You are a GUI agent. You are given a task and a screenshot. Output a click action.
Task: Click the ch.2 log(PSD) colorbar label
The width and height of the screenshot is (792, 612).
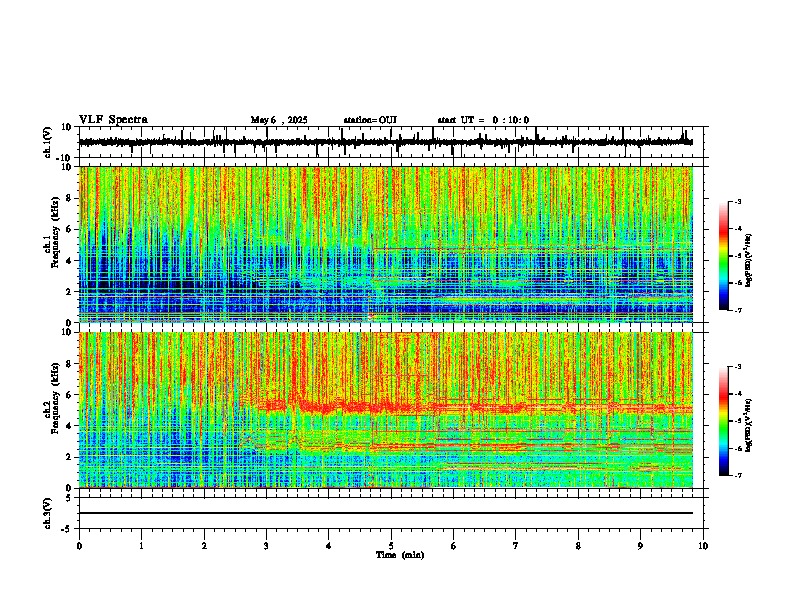pos(748,426)
